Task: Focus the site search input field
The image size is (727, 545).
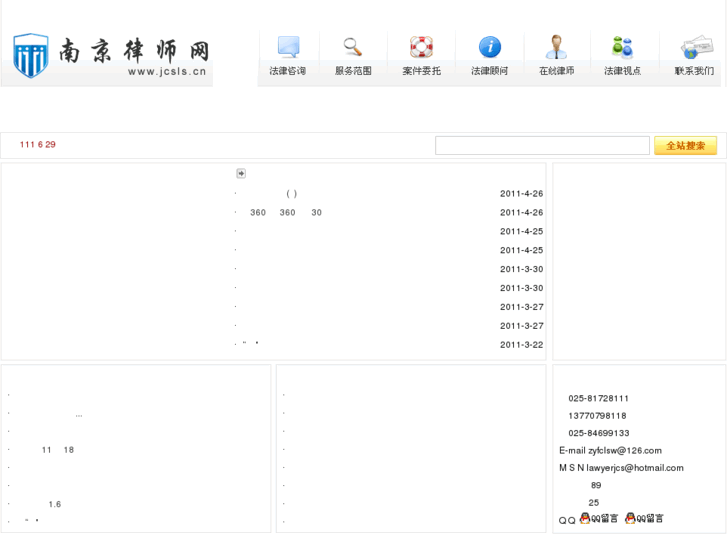Action: tap(542, 146)
